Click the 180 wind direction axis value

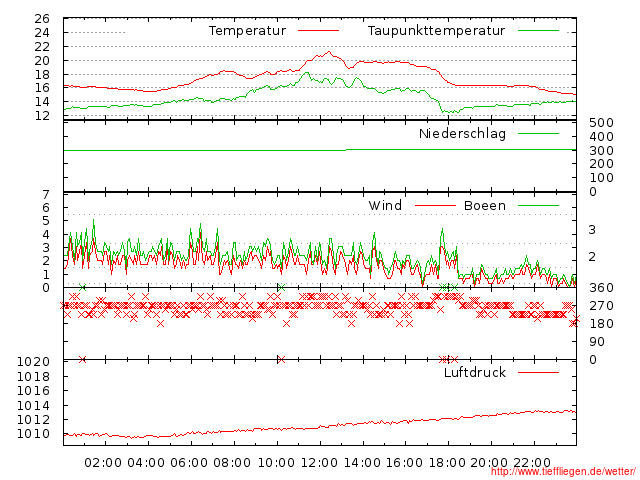(601, 324)
